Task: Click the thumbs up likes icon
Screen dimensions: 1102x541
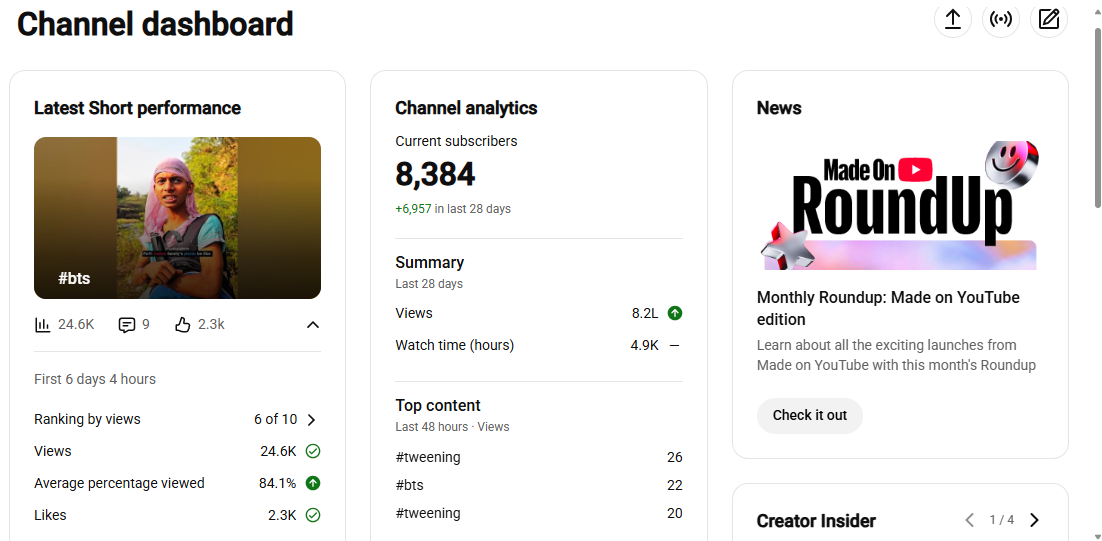Action: 183,325
